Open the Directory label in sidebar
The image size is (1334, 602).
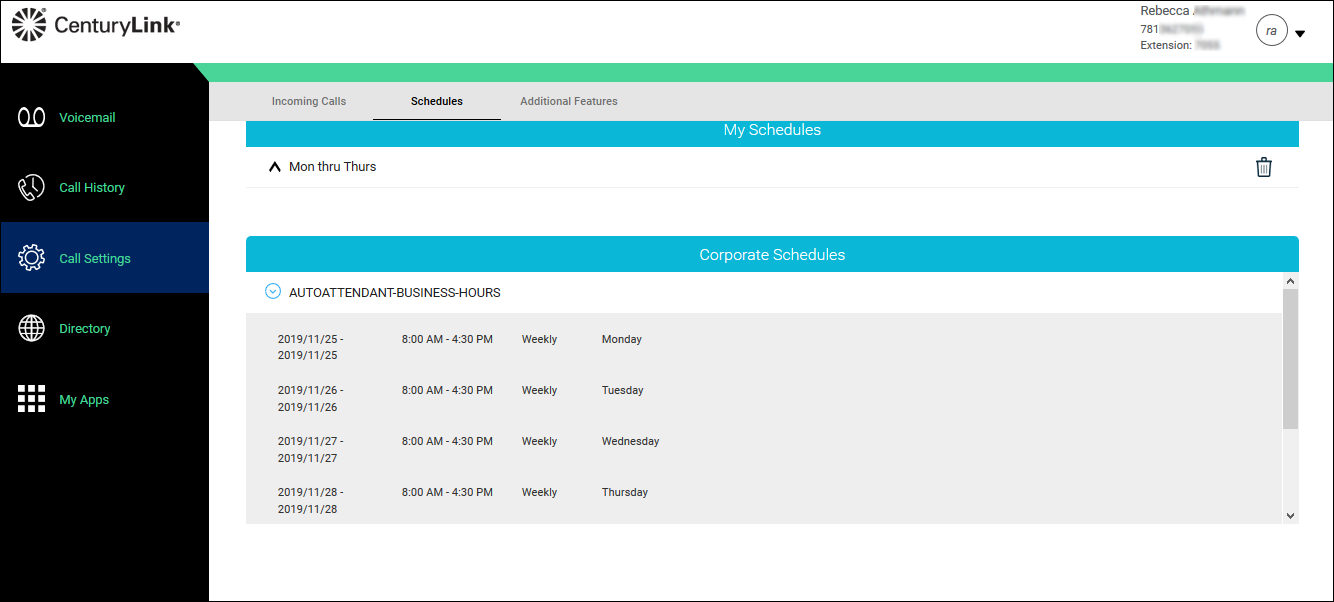pyautogui.click(x=85, y=329)
